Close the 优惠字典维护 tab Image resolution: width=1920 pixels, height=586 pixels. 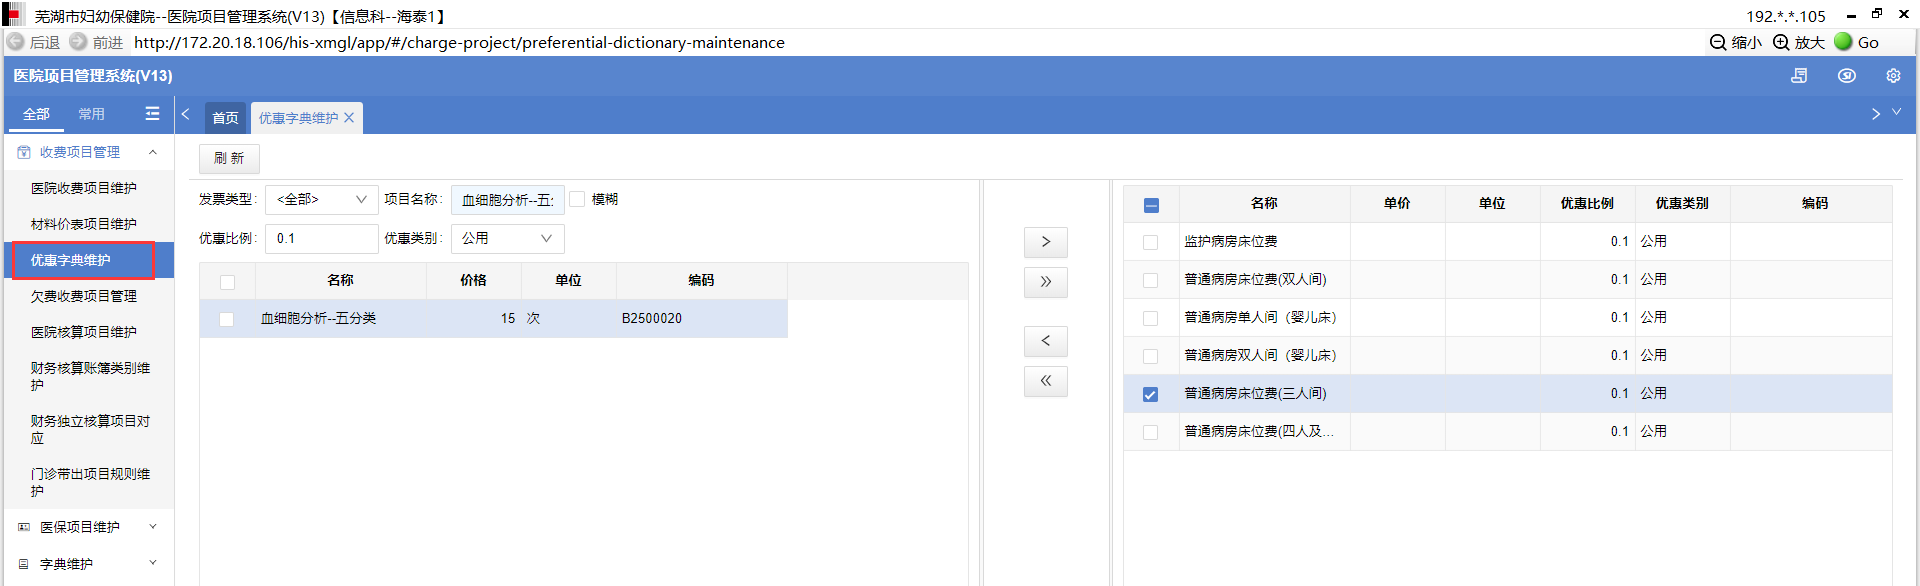click(349, 118)
